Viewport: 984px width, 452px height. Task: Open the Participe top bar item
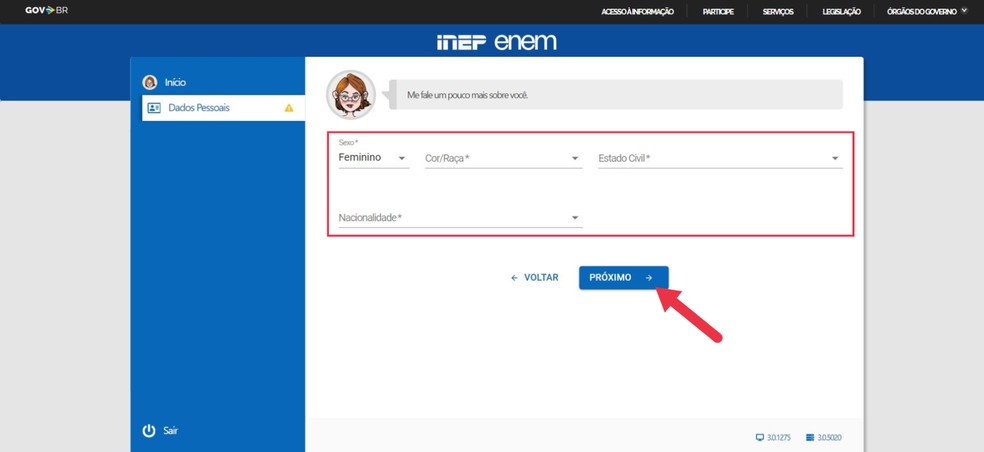click(x=718, y=11)
